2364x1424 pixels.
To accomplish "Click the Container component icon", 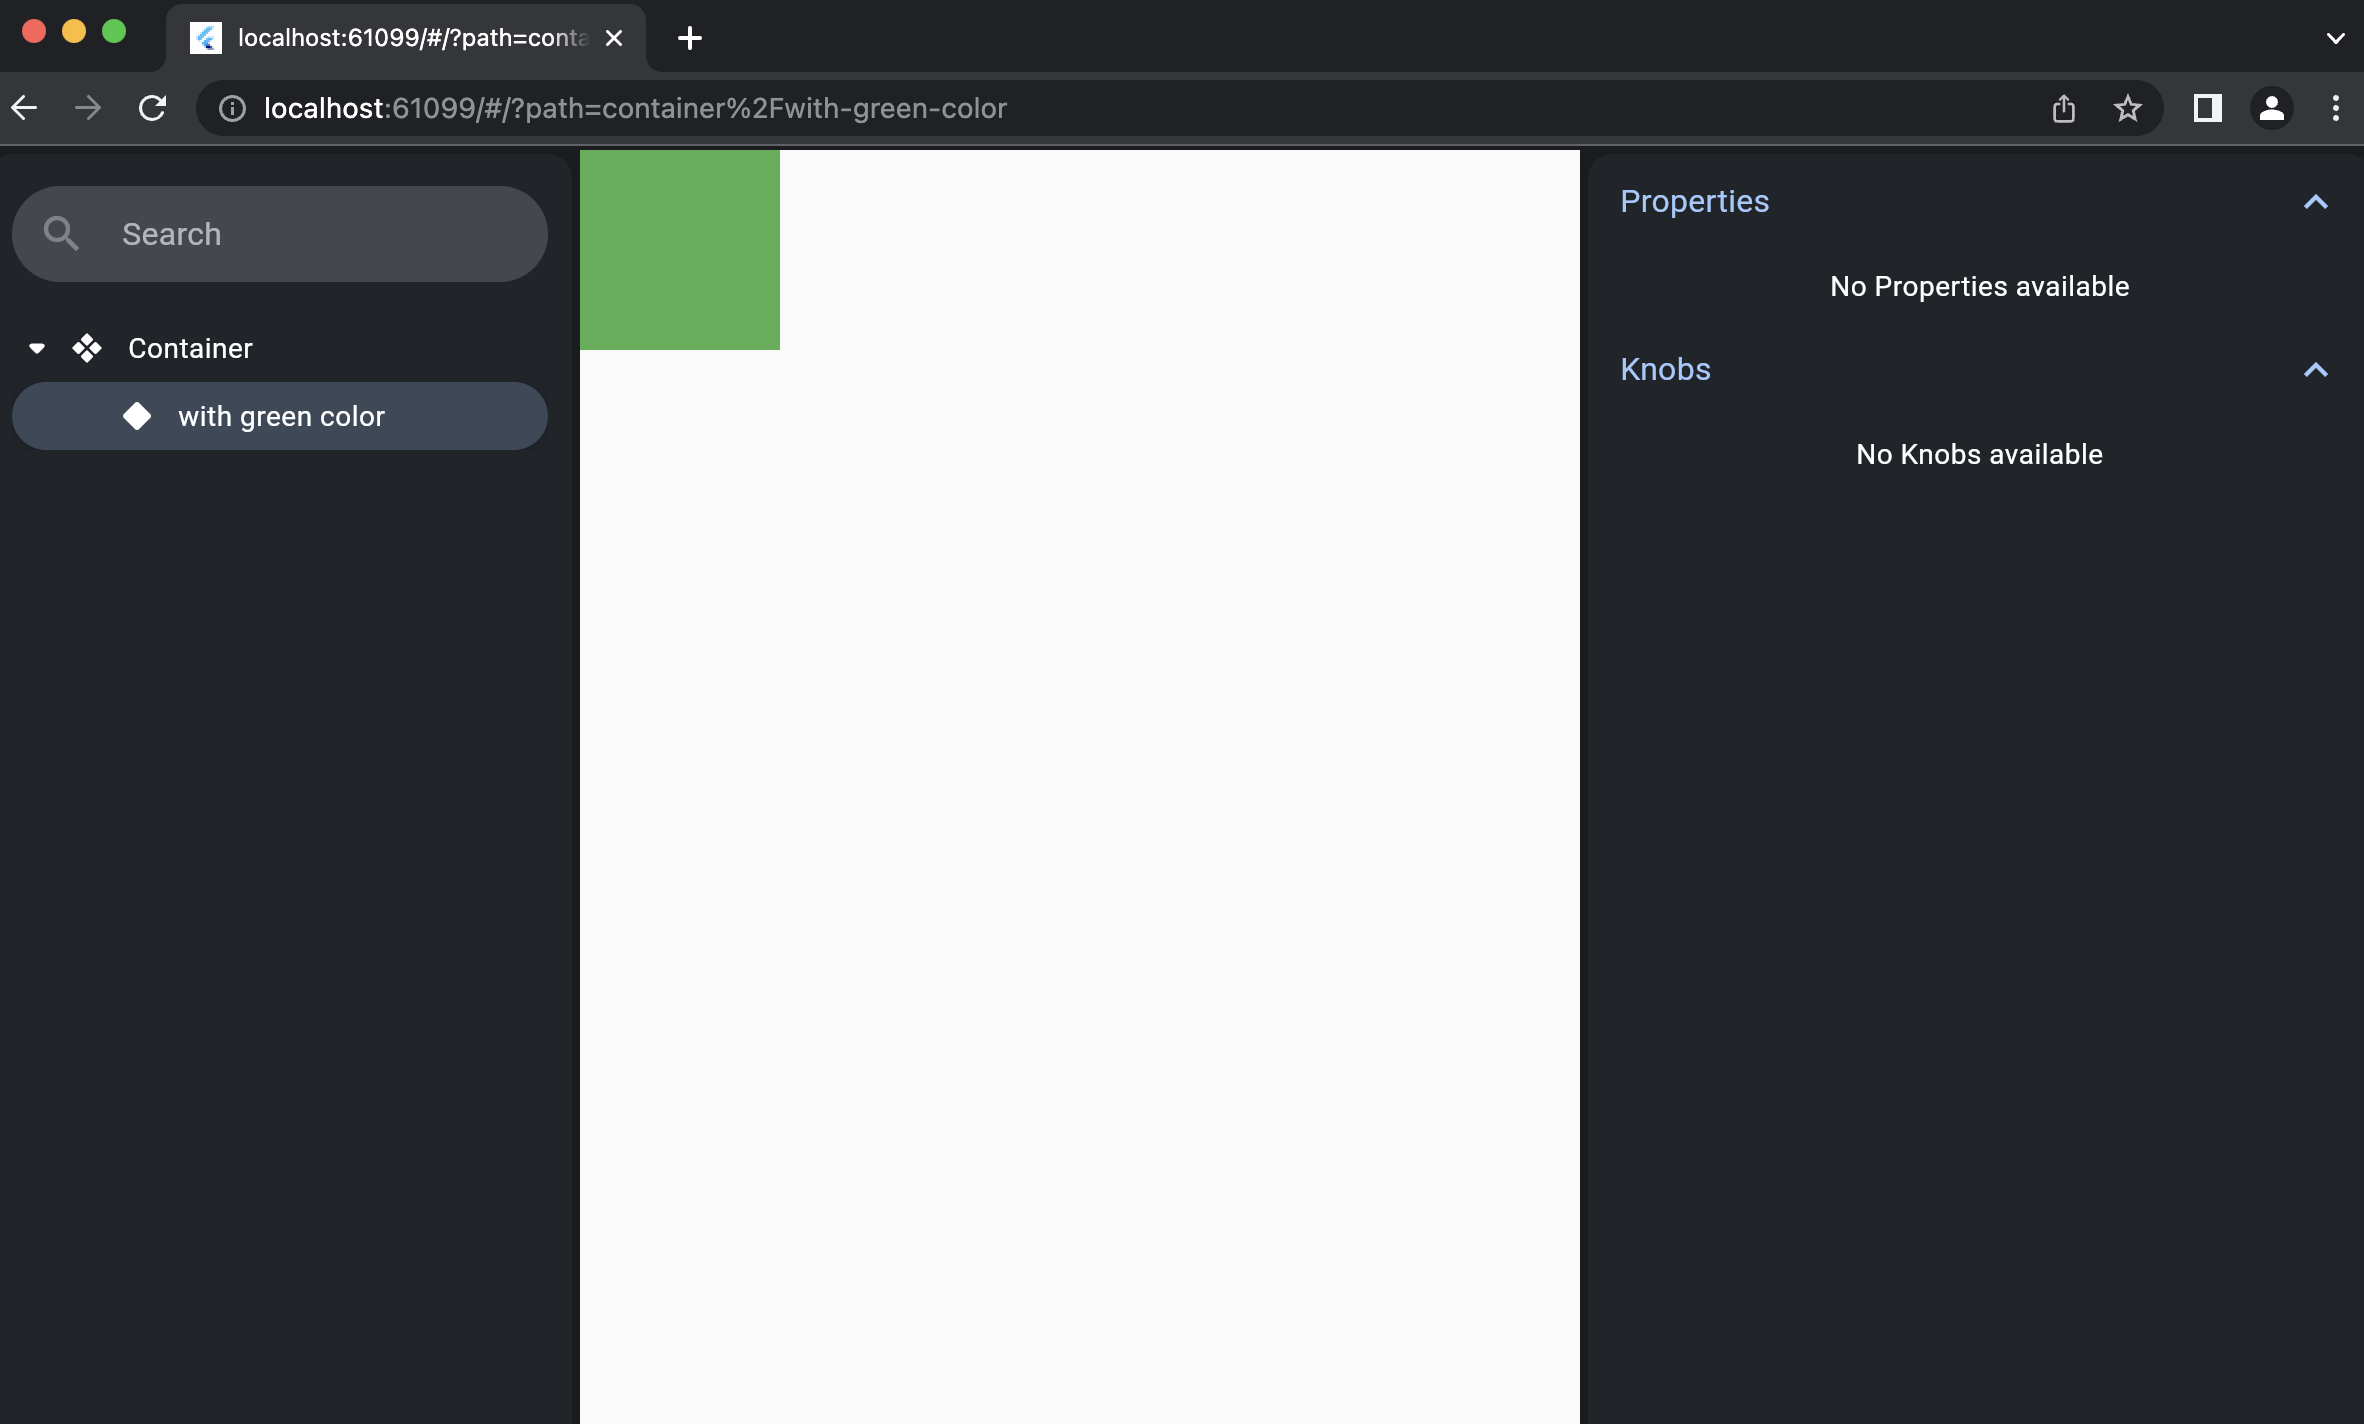I will (87, 348).
